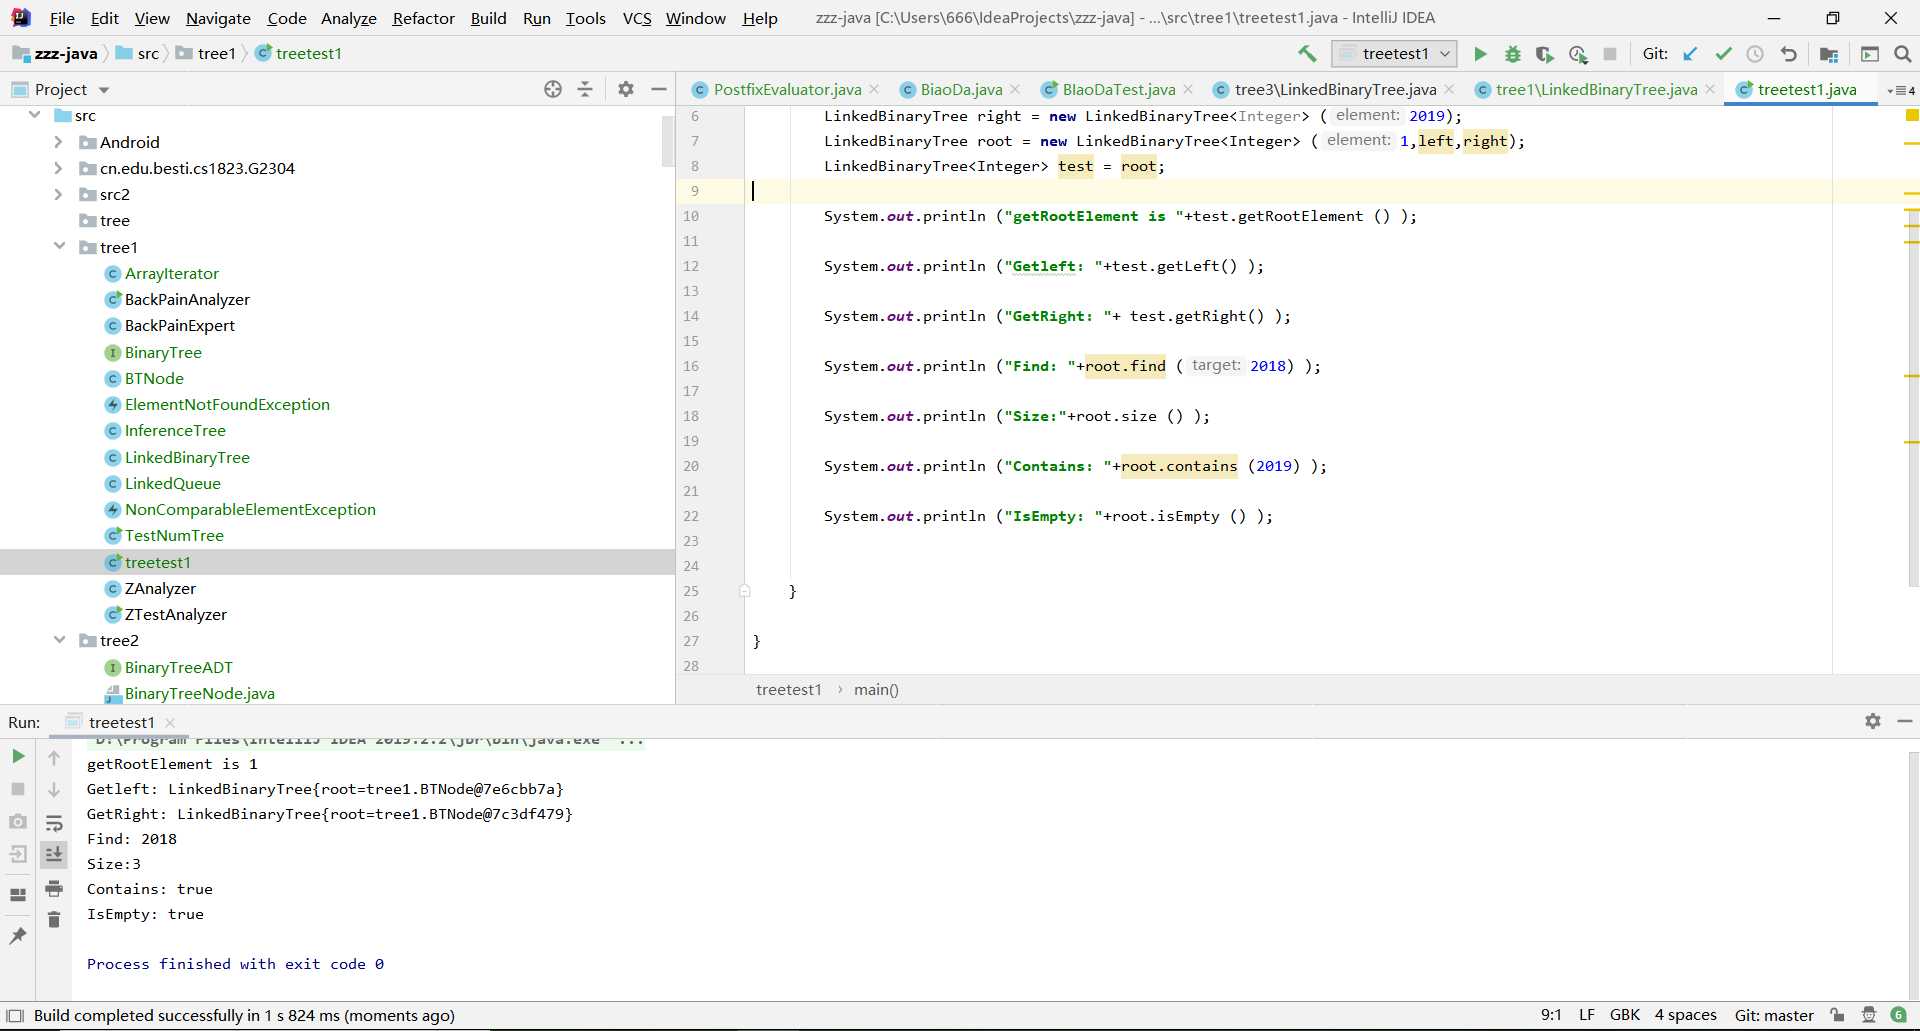Viewport: 1920px width, 1031px height.
Task: Toggle scroll to end of console
Action: point(54,854)
